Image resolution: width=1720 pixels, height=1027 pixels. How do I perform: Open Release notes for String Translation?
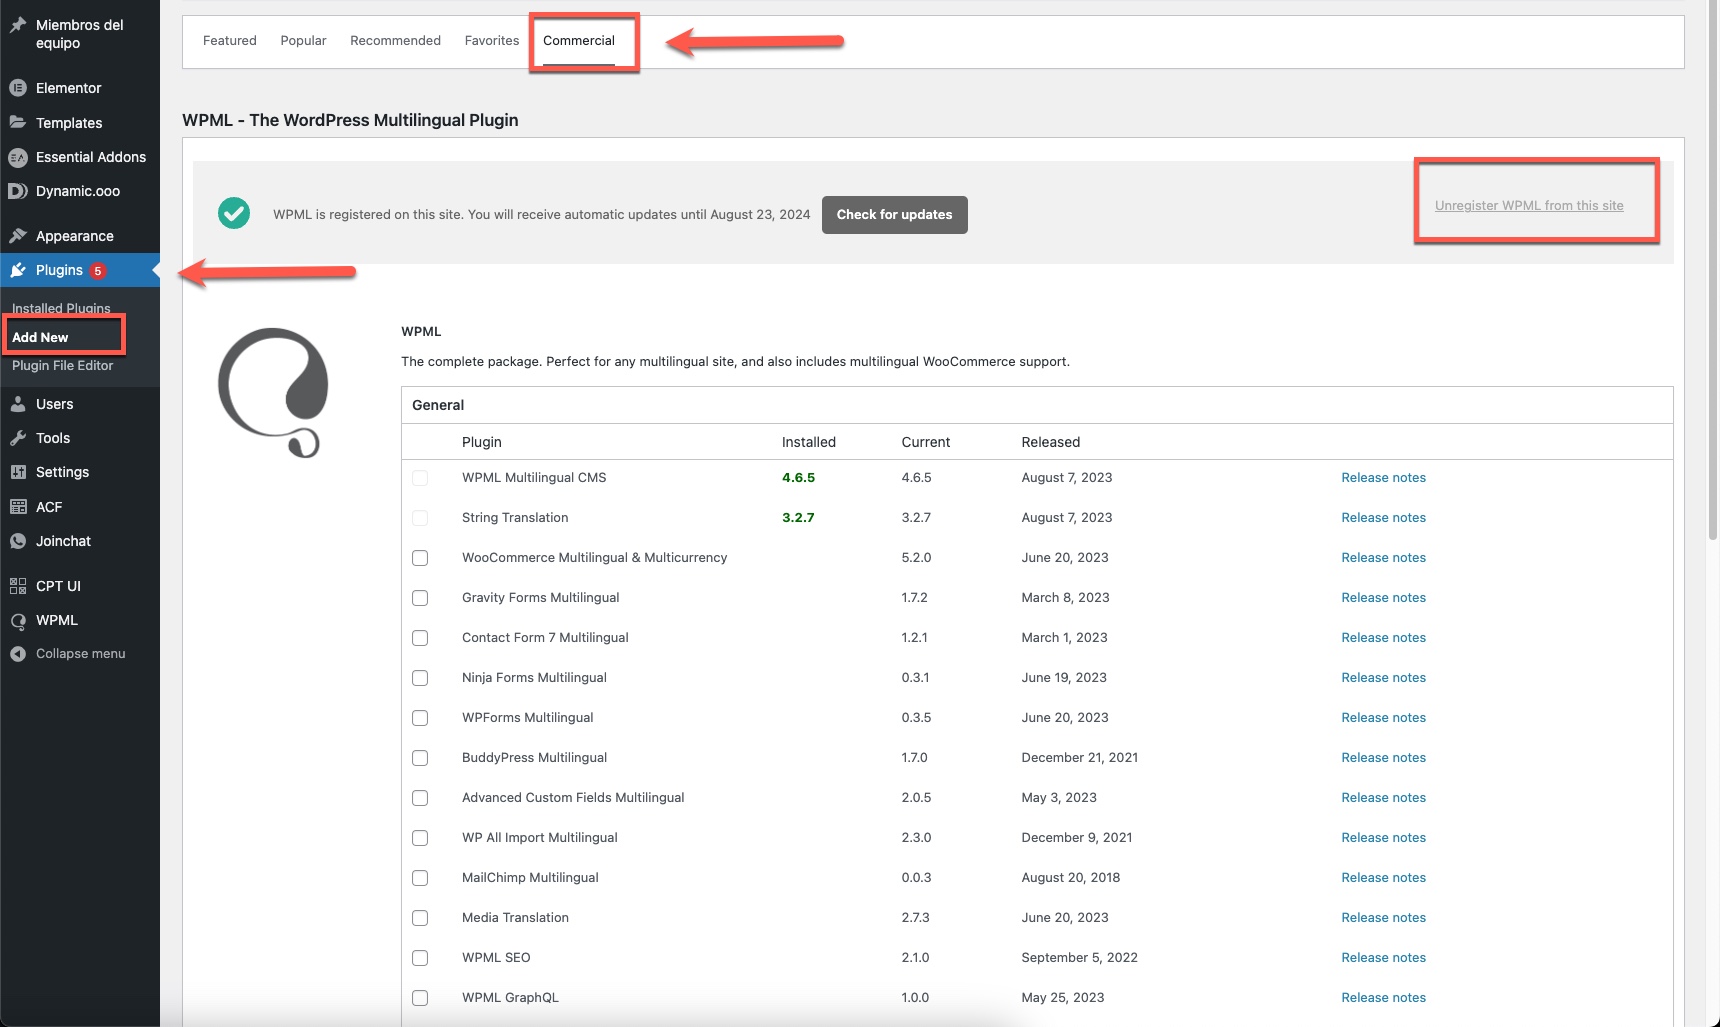point(1383,518)
